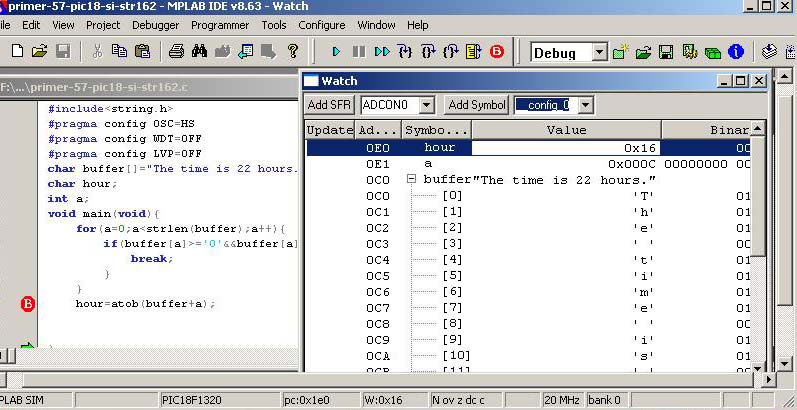The image size is (797, 410).
Task: Click the Halt (pause) debugger icon
Action: click(358, 51)
